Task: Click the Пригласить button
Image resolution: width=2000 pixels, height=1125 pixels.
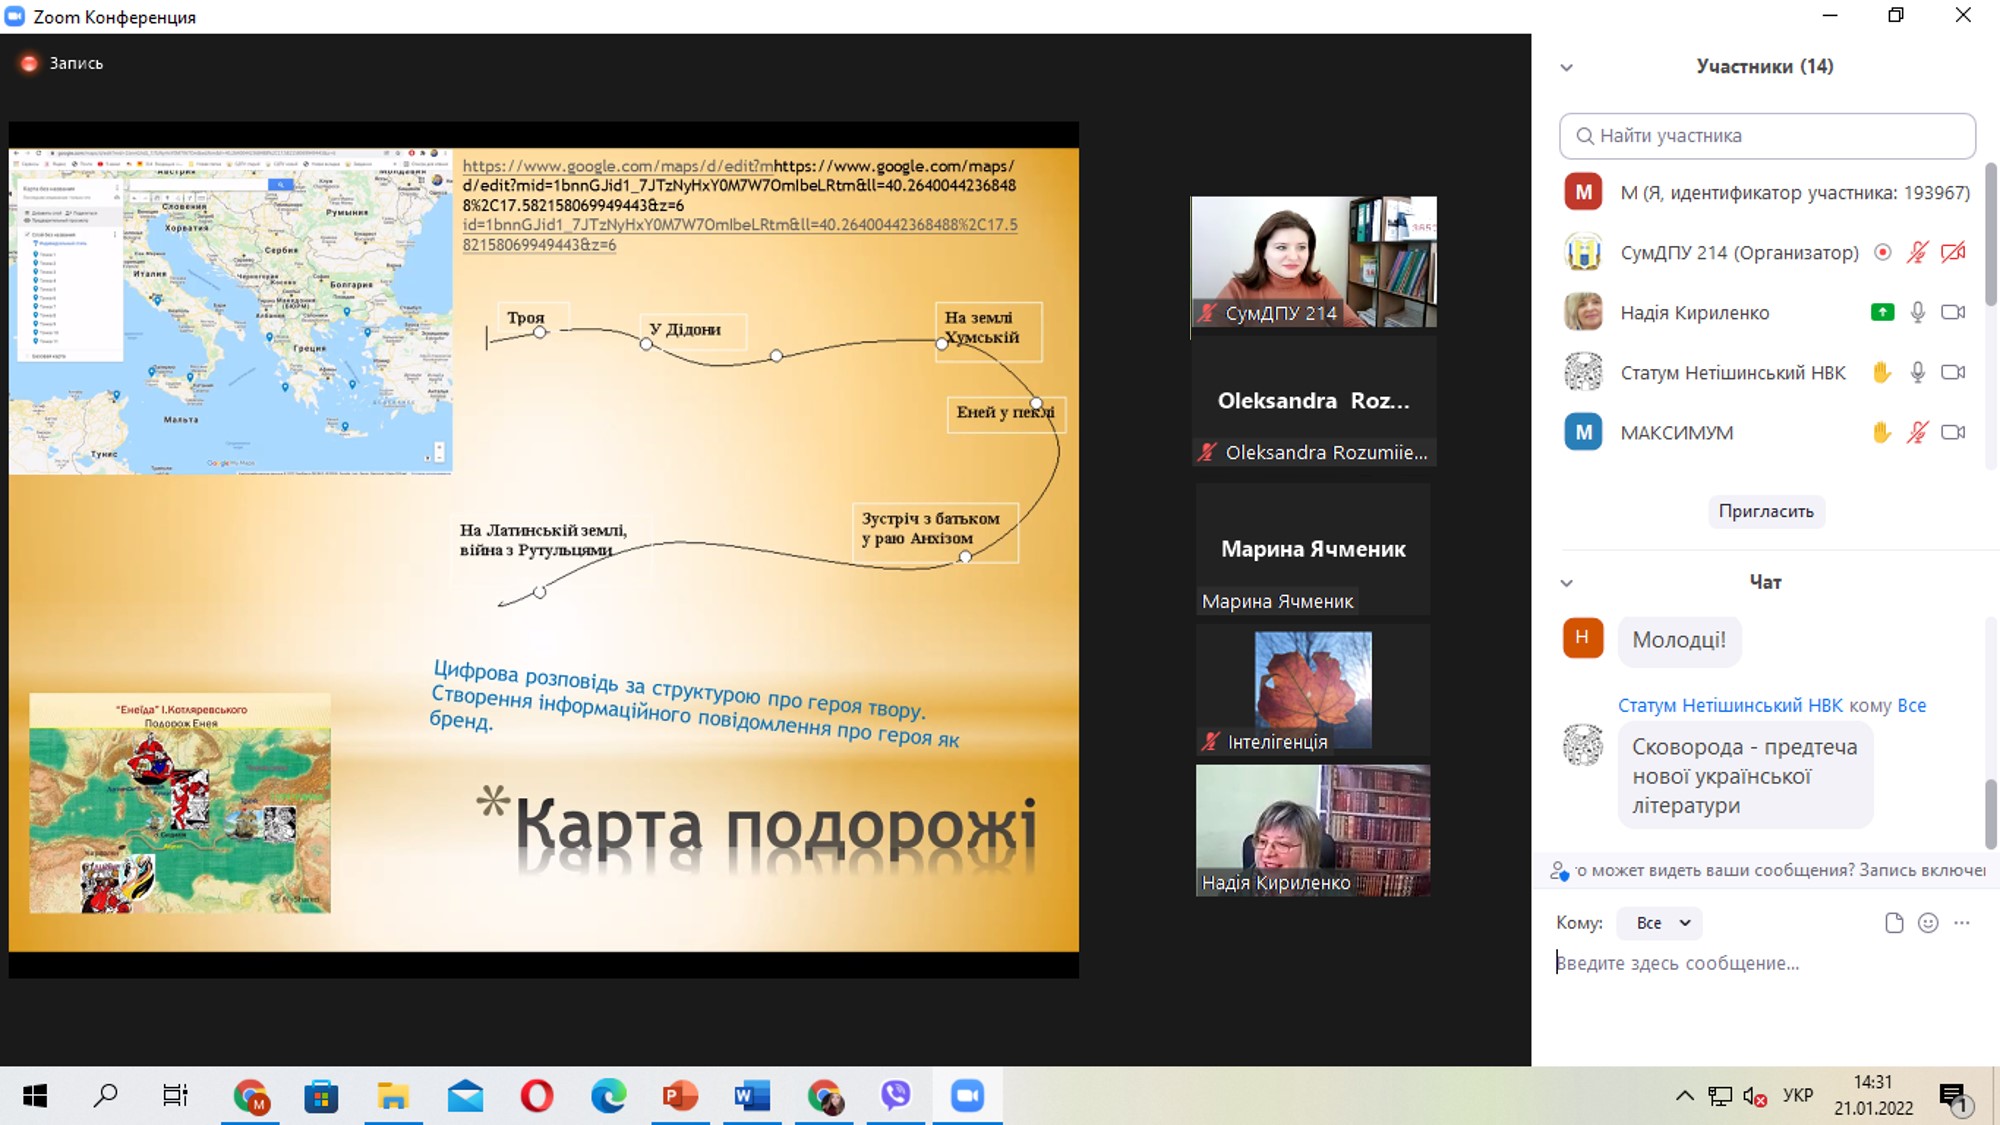Action: click(1765, 511)
